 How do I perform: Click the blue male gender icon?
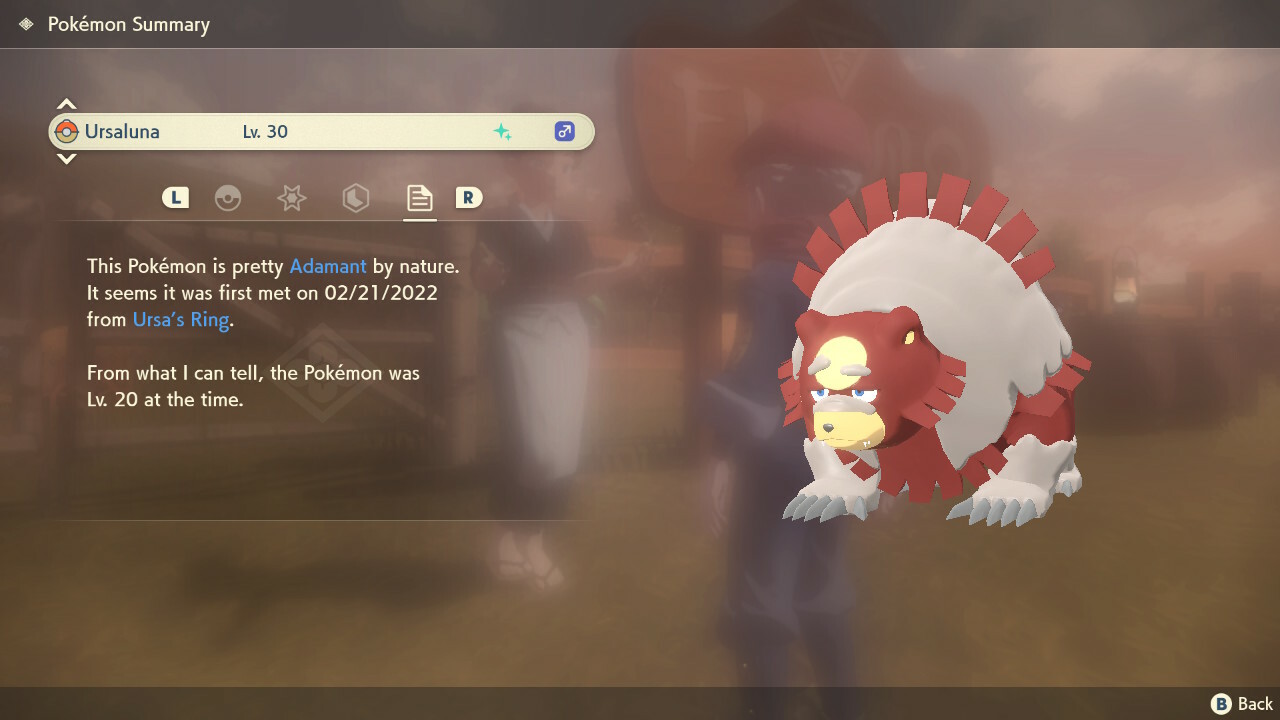click(x=565, y=131)
